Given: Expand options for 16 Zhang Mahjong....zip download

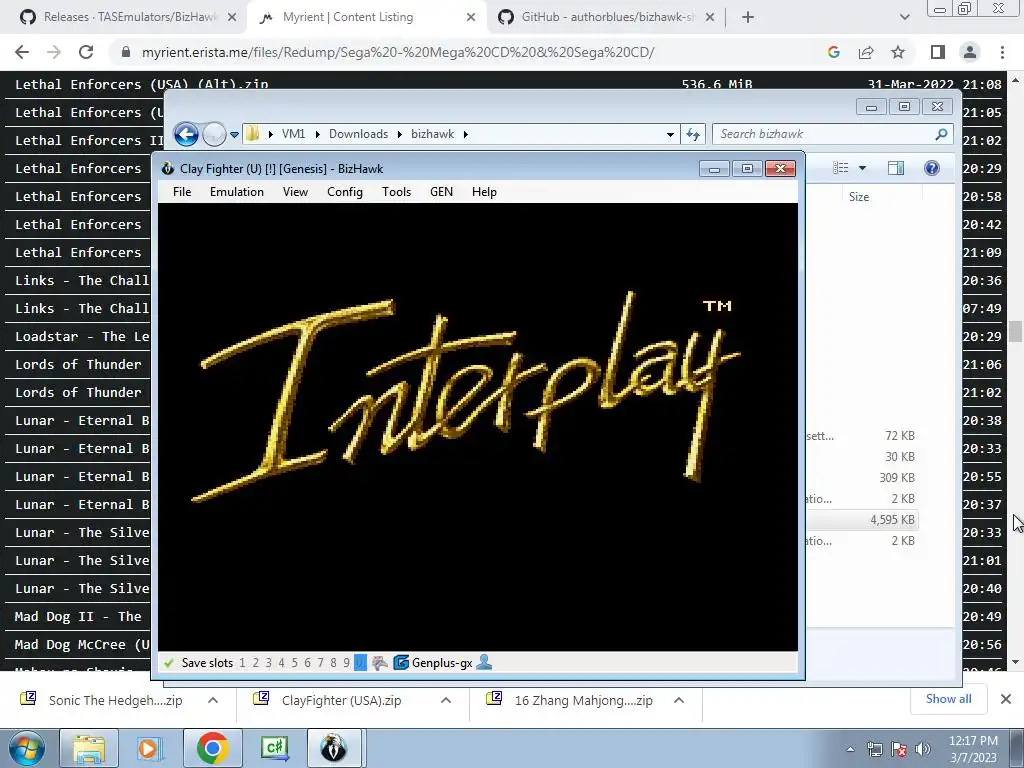Looking at the screenshot, I should coord(679,700).
